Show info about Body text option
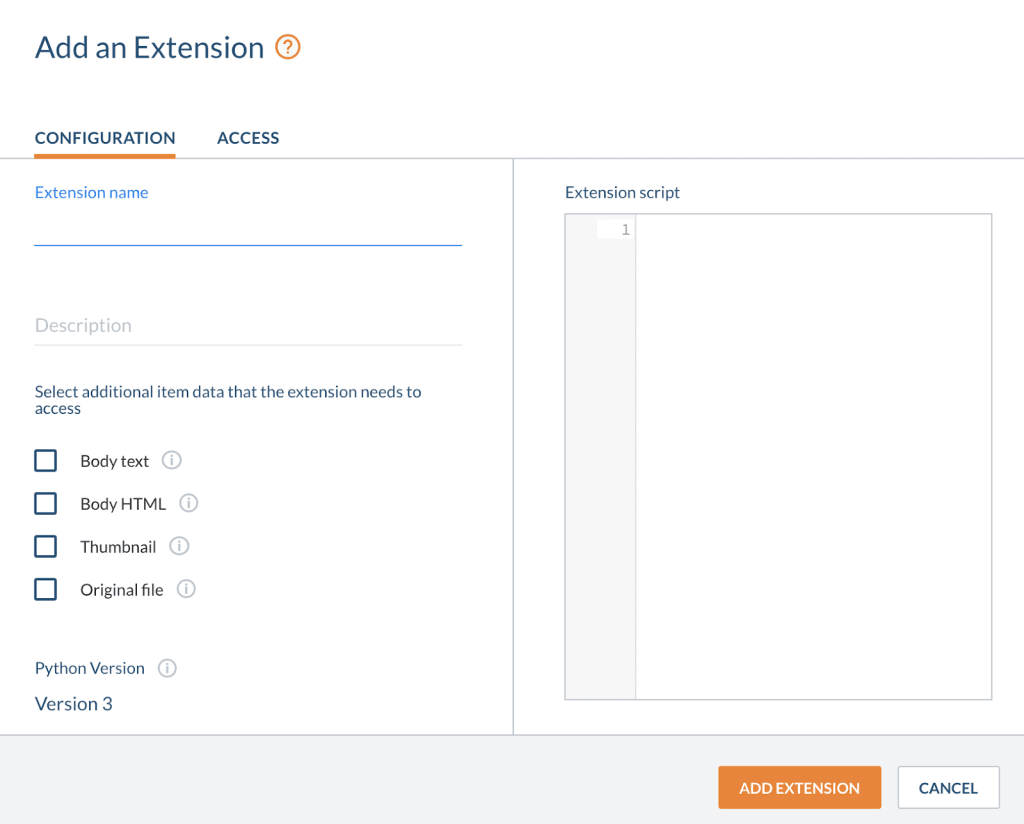This screenshot has width=1024, height=824. [x=172, y=461]
